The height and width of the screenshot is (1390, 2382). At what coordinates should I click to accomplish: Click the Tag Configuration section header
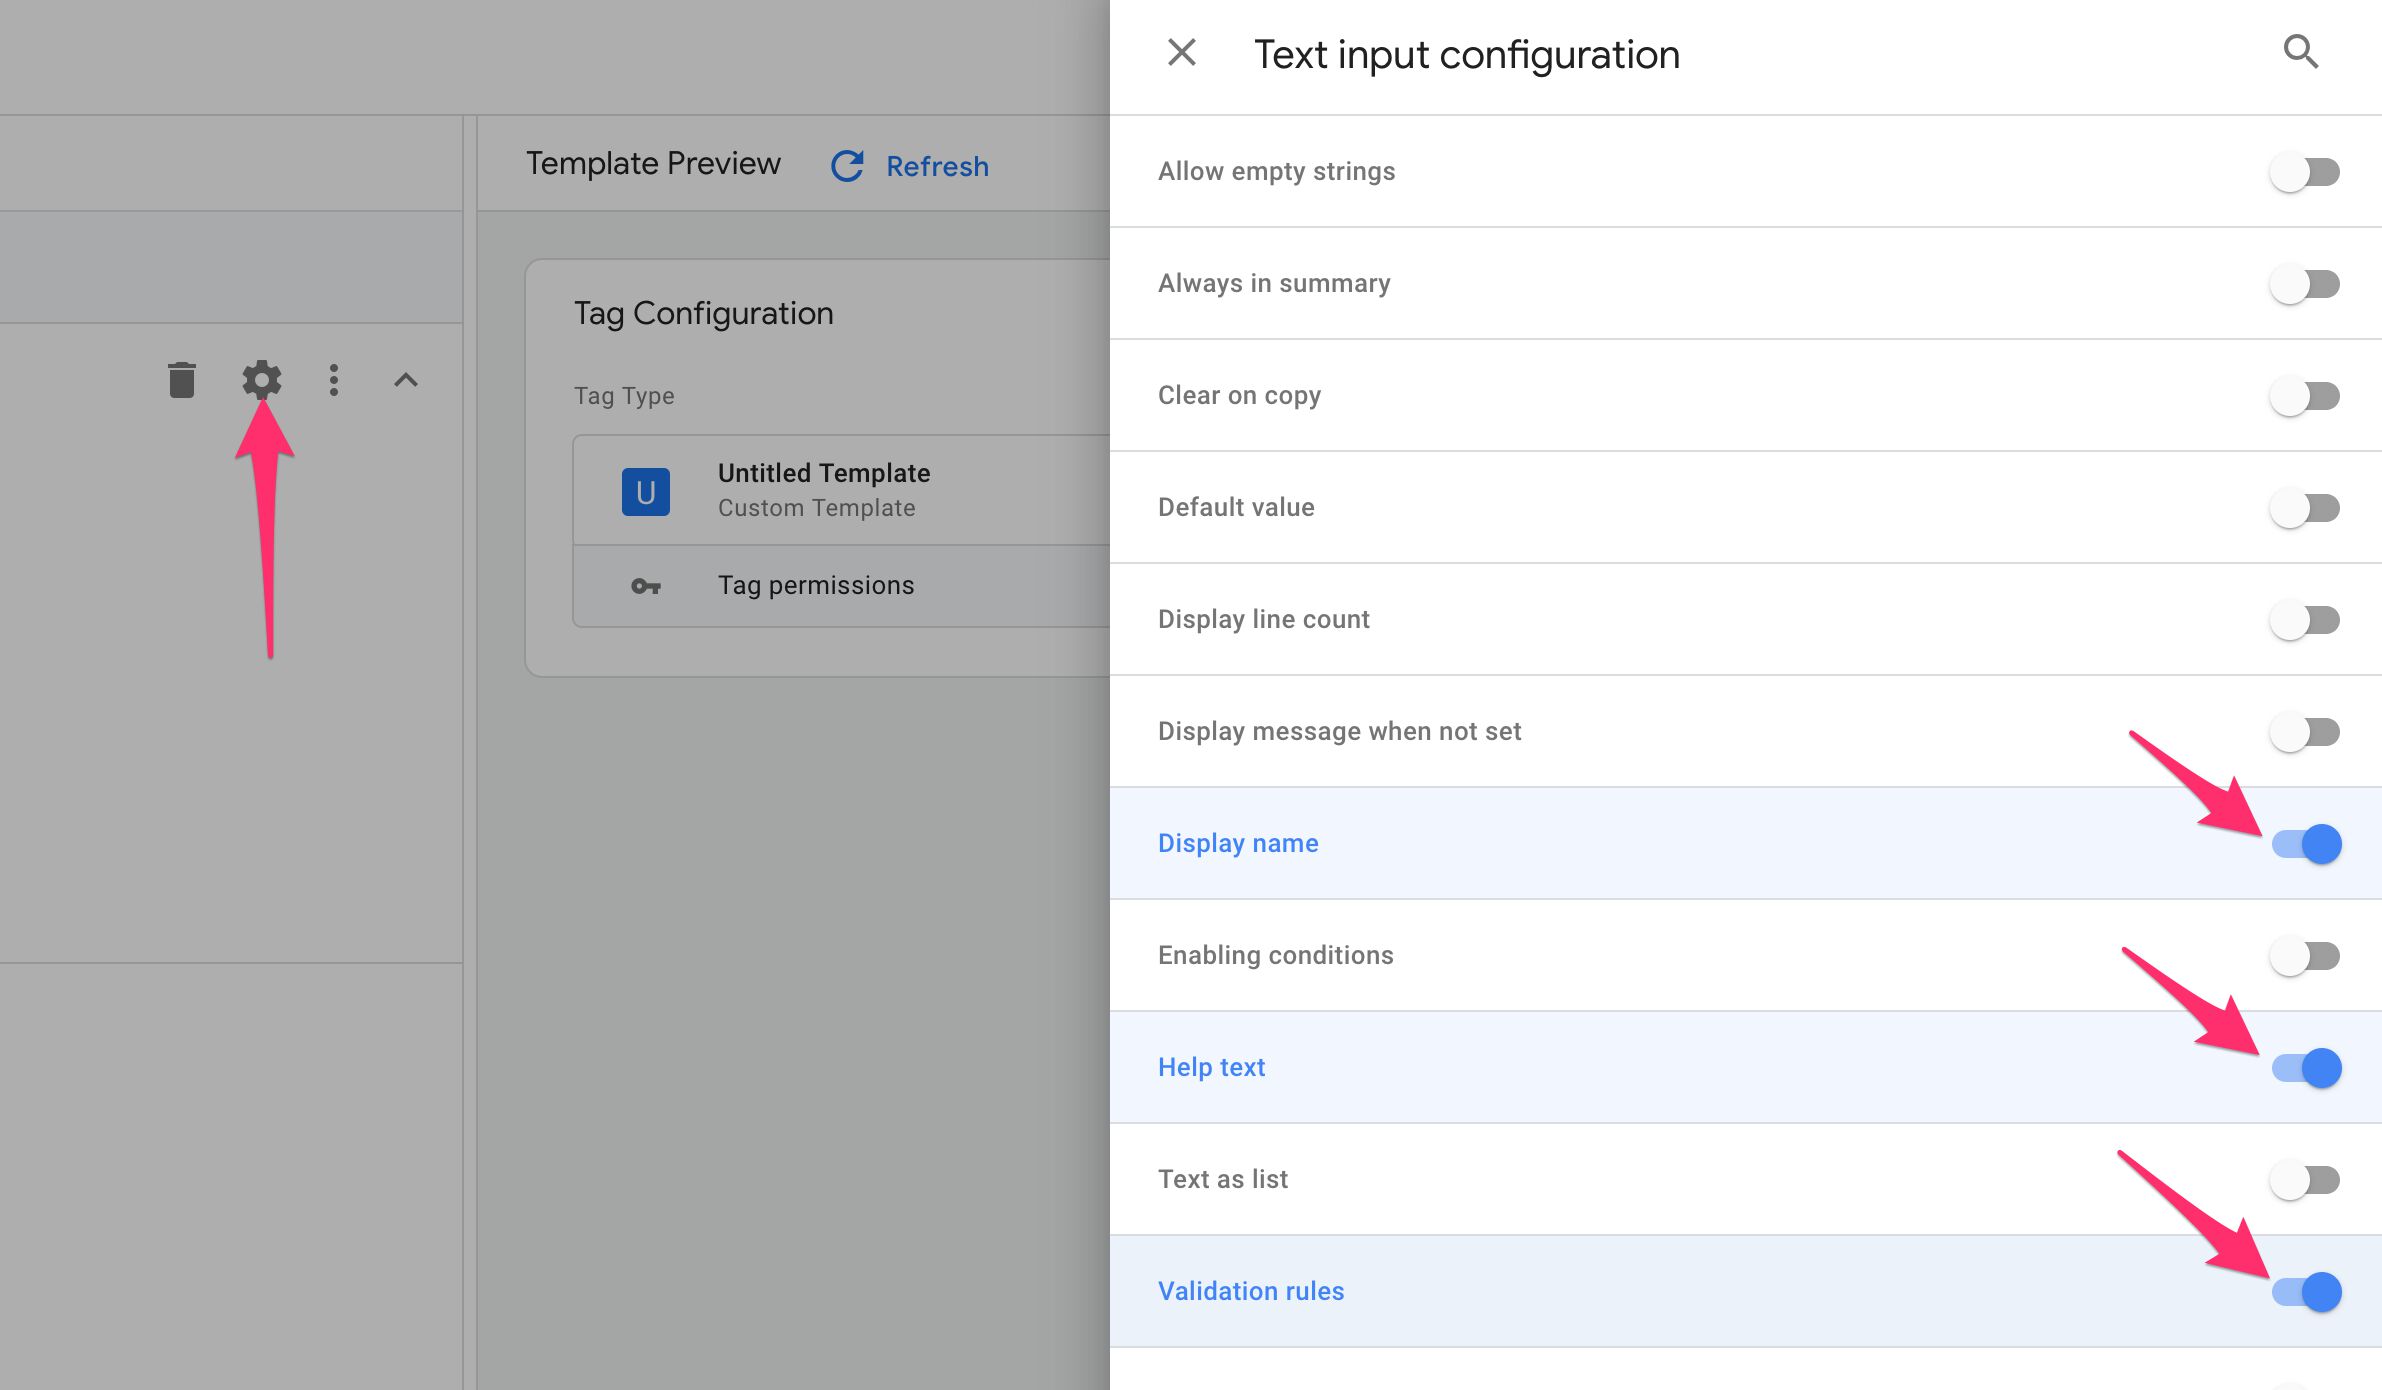(x=703, y=313)
